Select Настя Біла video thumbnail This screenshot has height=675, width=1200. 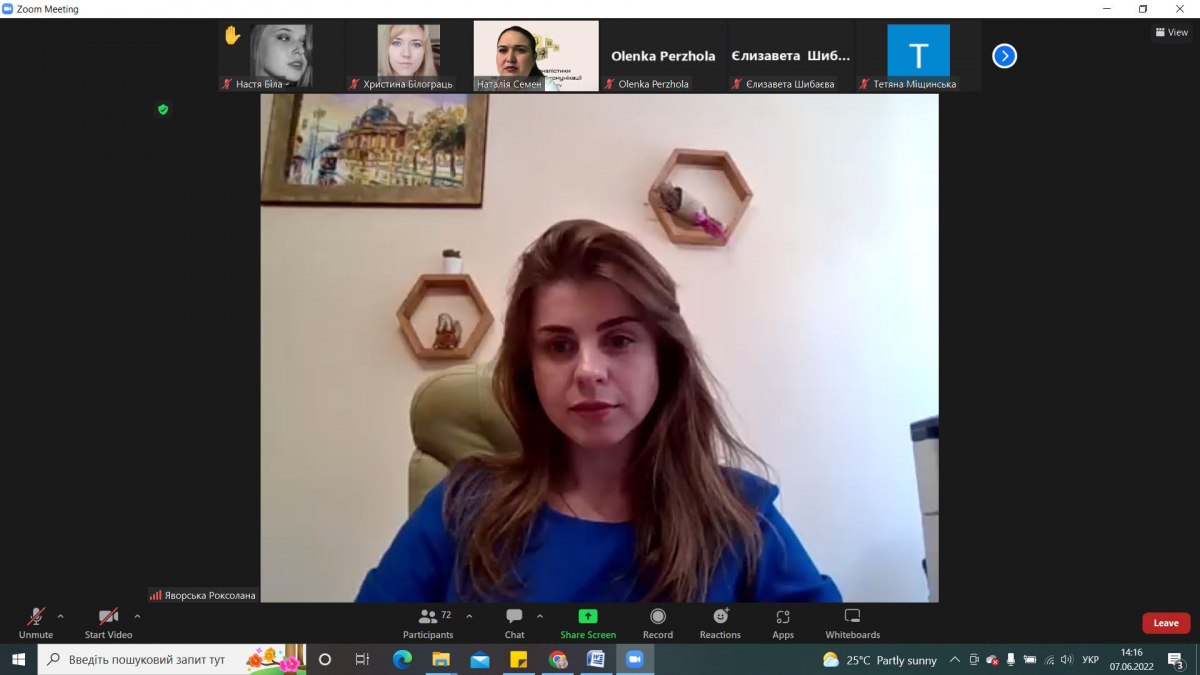pos(281,56)
